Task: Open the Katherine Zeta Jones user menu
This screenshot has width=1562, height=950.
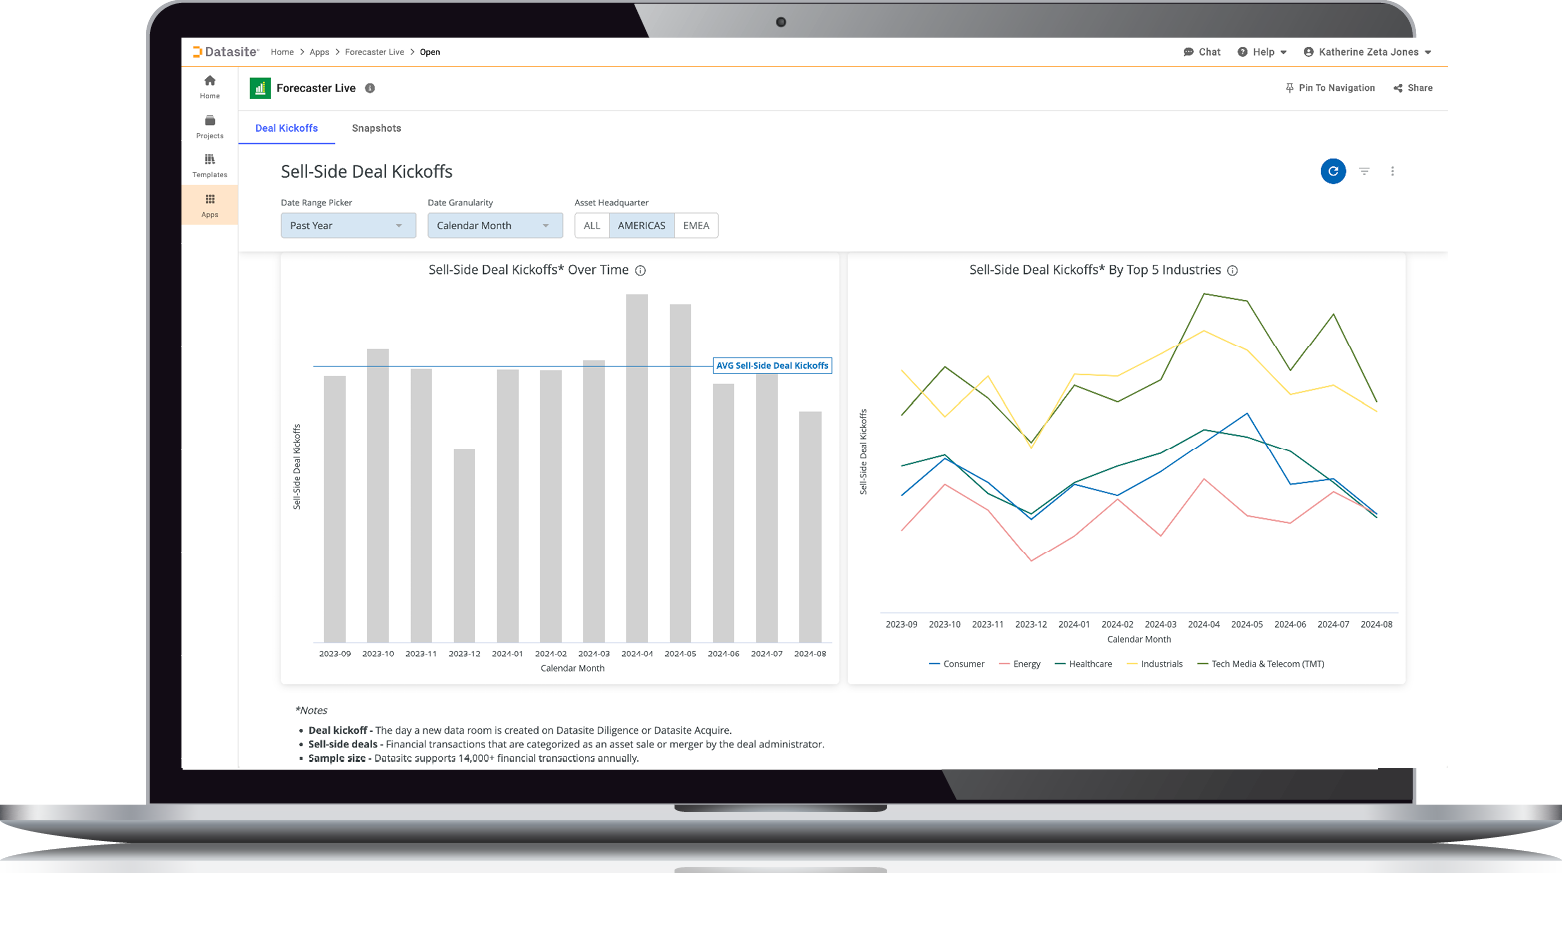Action: click(x=1367, y=52)
